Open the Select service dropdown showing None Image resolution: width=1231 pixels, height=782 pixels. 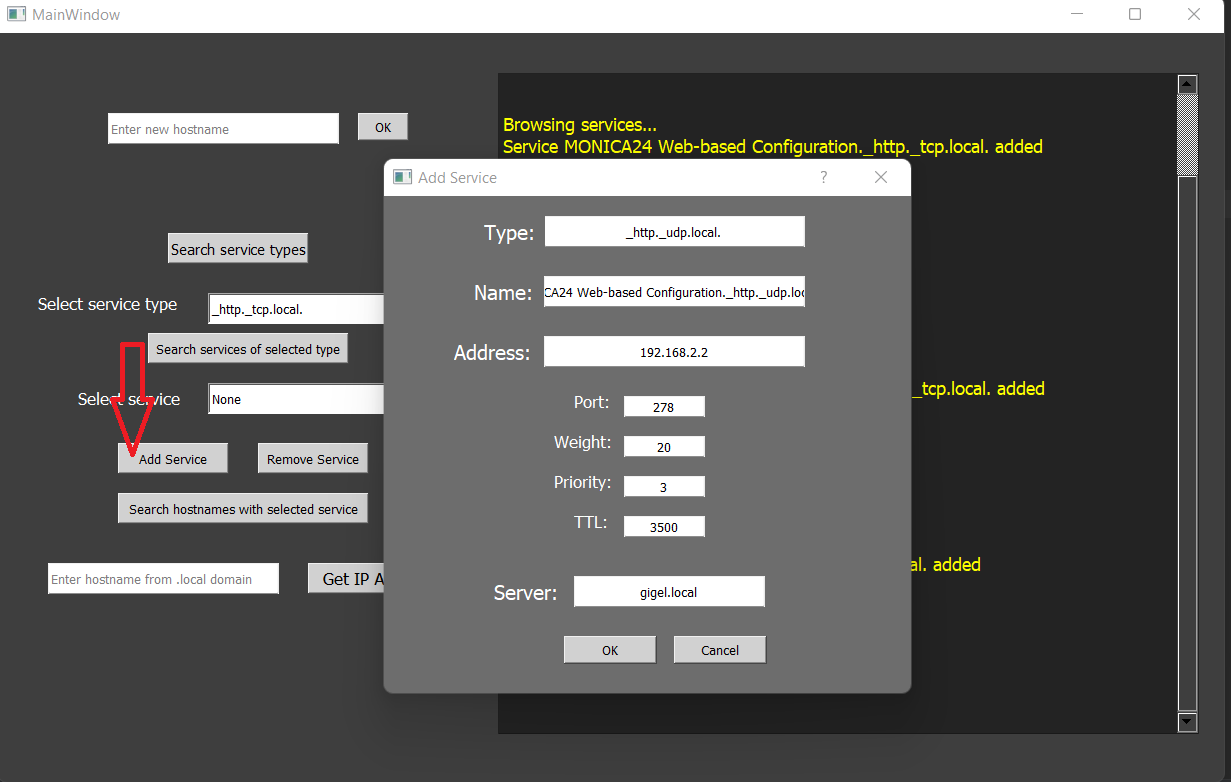coord(296,399)
